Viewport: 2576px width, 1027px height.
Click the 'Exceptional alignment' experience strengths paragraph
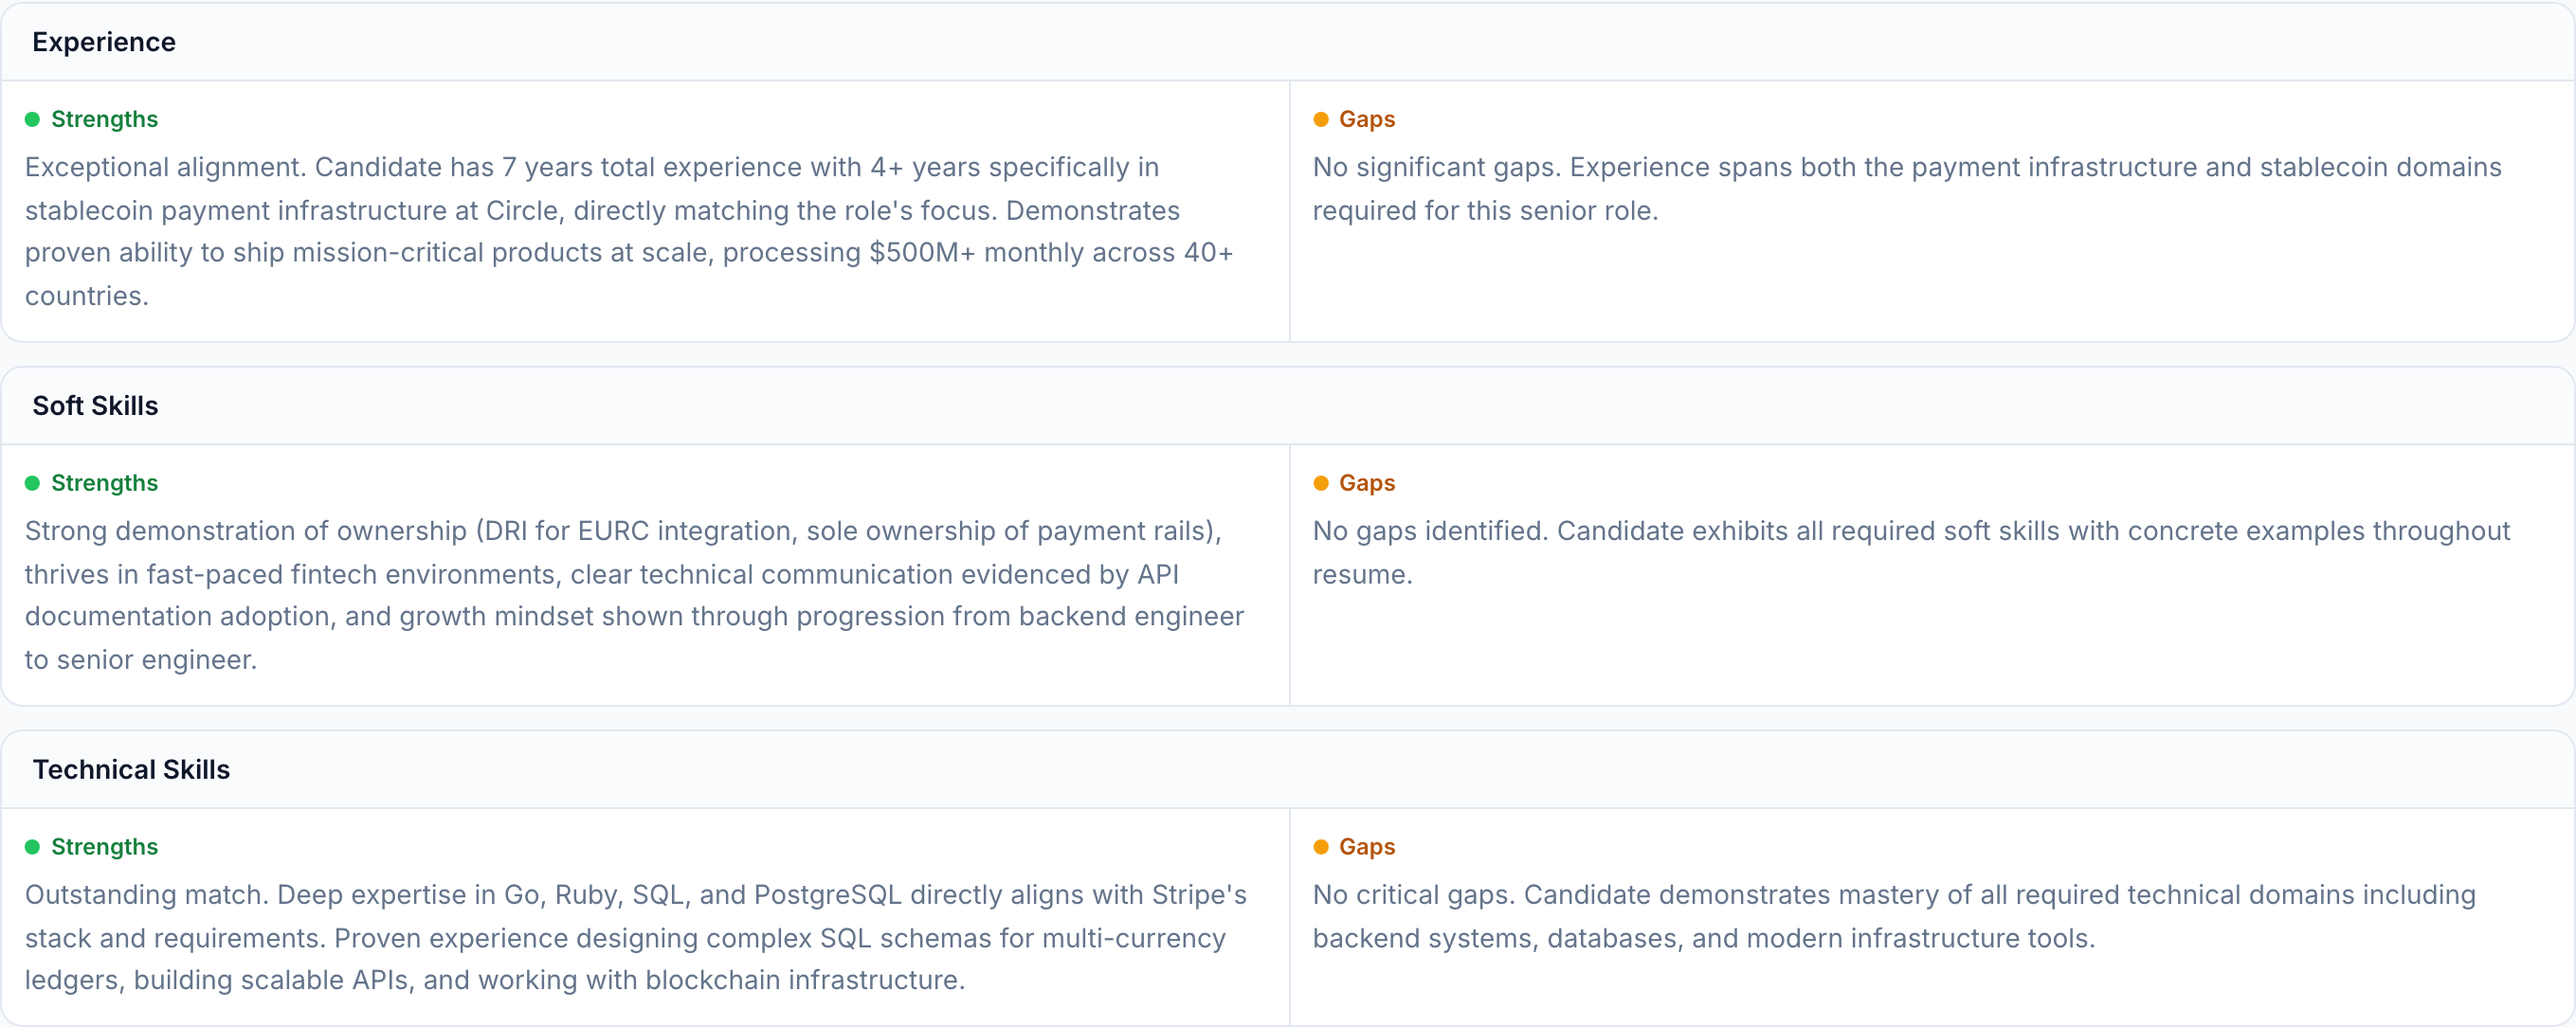click(630, 232)
